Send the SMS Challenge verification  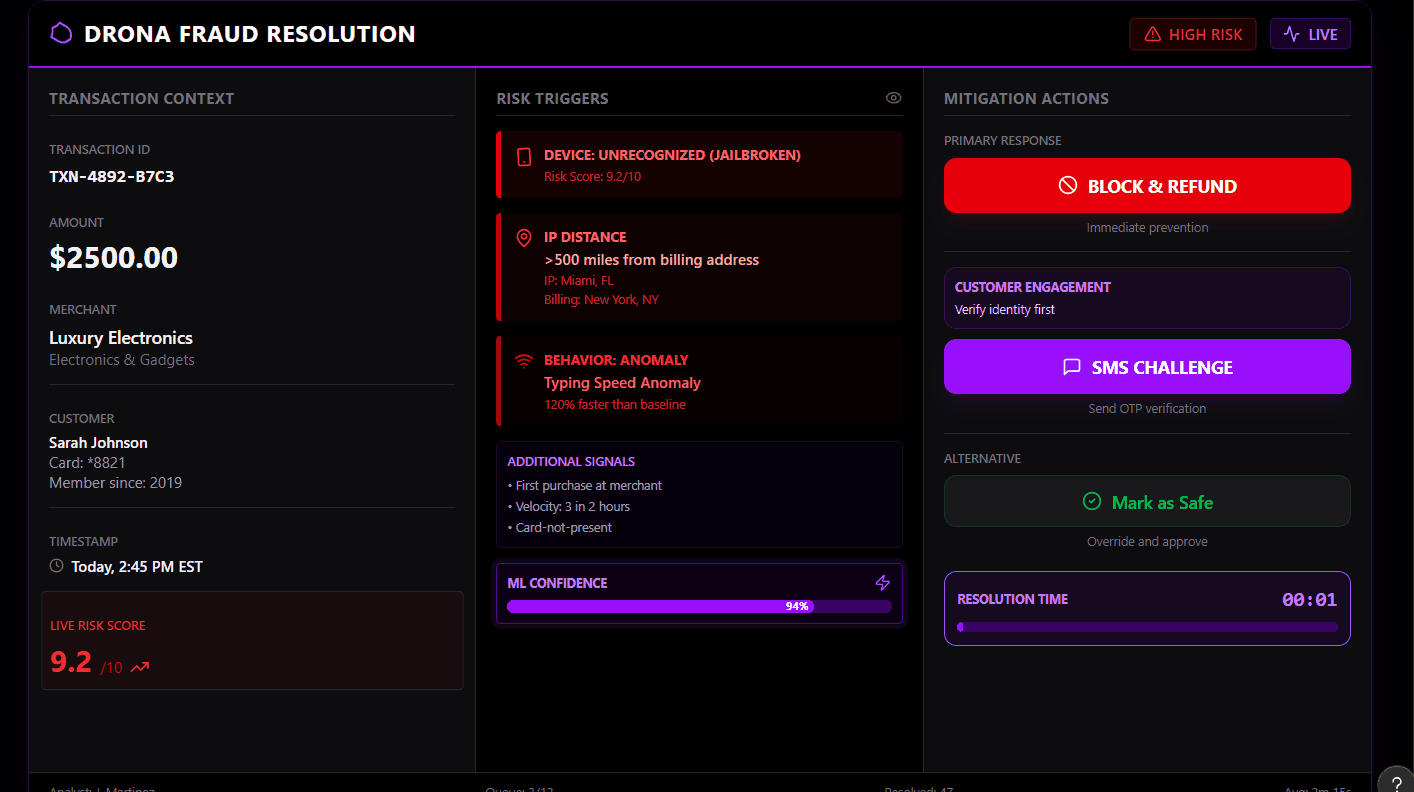[x=1147, y=367]
